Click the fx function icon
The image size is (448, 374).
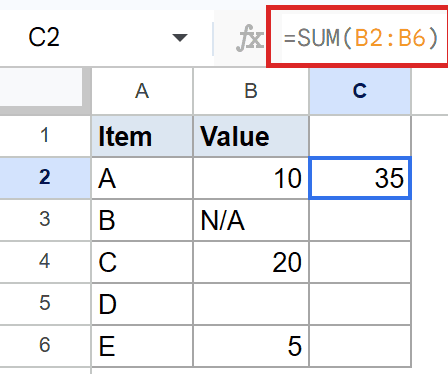pos(249,39)
